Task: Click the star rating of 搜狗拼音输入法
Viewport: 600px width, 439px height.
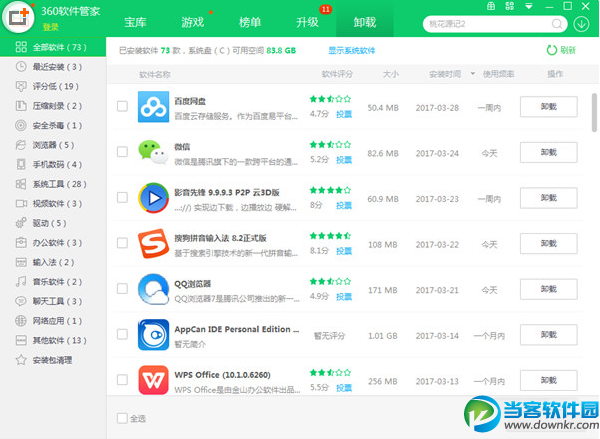Action: (x=330, y=236)
